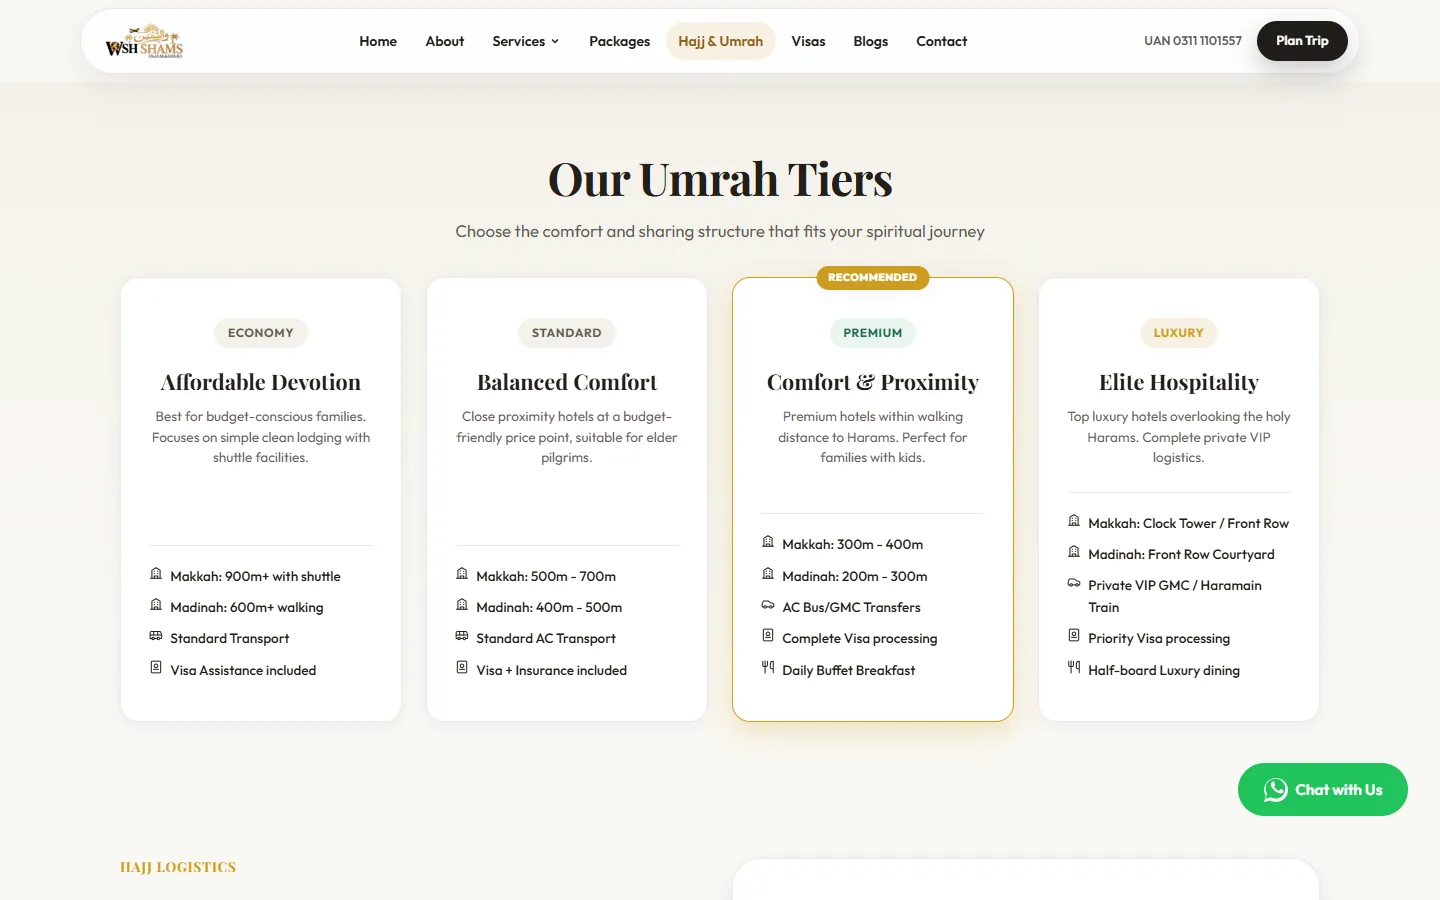Image resolution: width=1440 pixels, height=900 pixels.
Task: Click the document icon by Complete Visa processing
Action: tap(768, 636)
